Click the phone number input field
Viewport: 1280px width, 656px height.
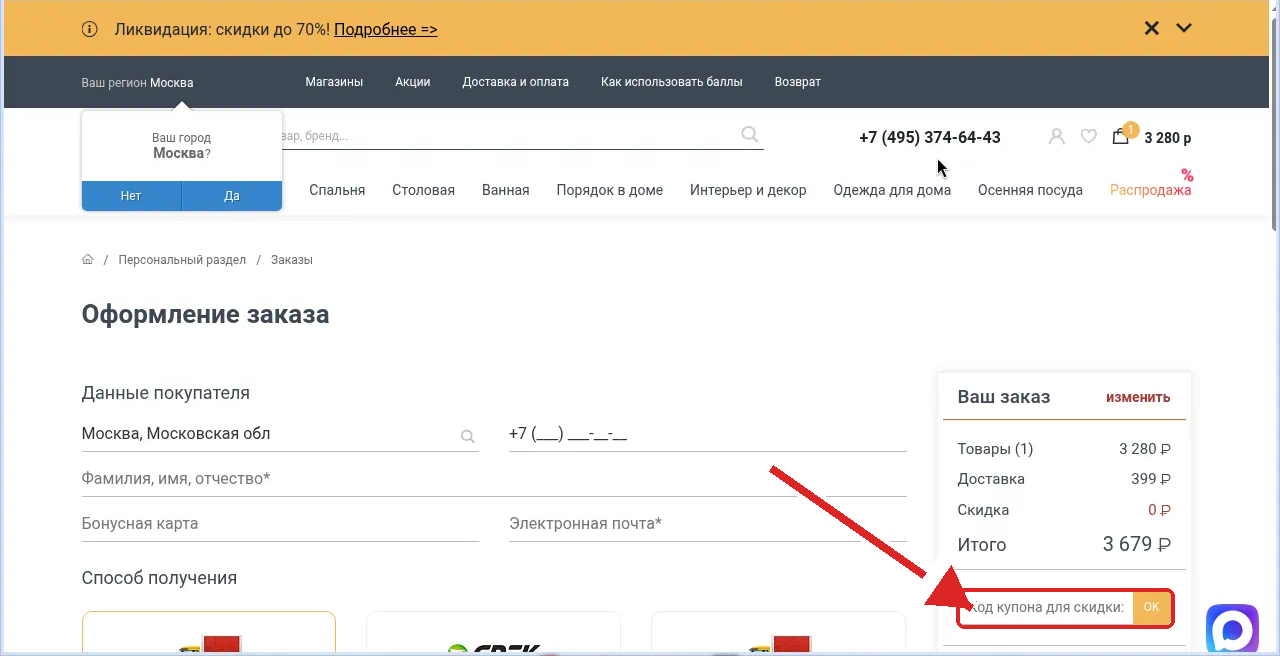pyautogui.click(x=708, y=434)
